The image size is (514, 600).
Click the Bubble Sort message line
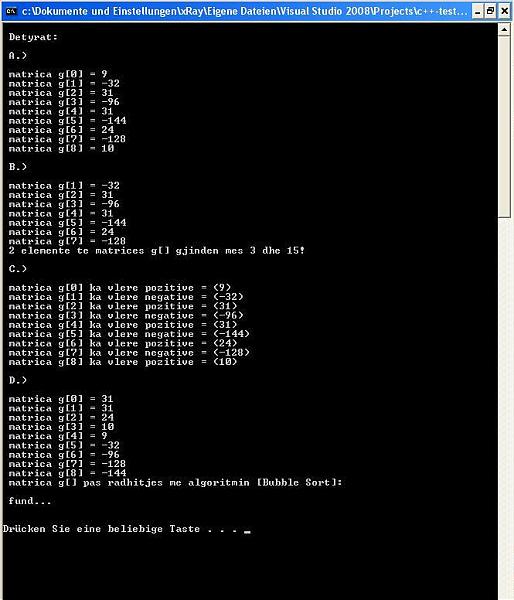click(175, 483)
